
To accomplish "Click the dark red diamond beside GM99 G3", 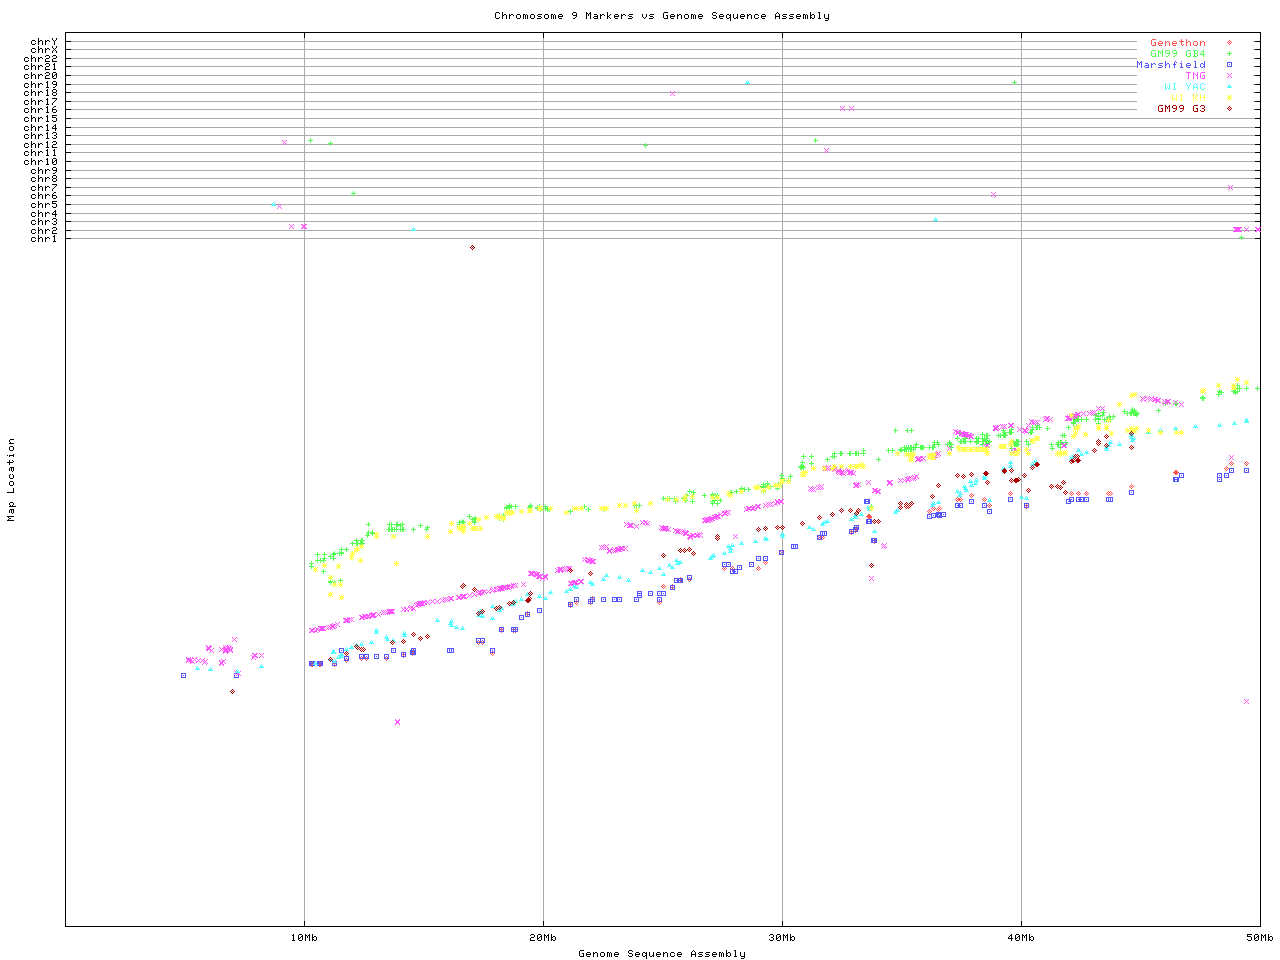I will (x=1229, y=109).
